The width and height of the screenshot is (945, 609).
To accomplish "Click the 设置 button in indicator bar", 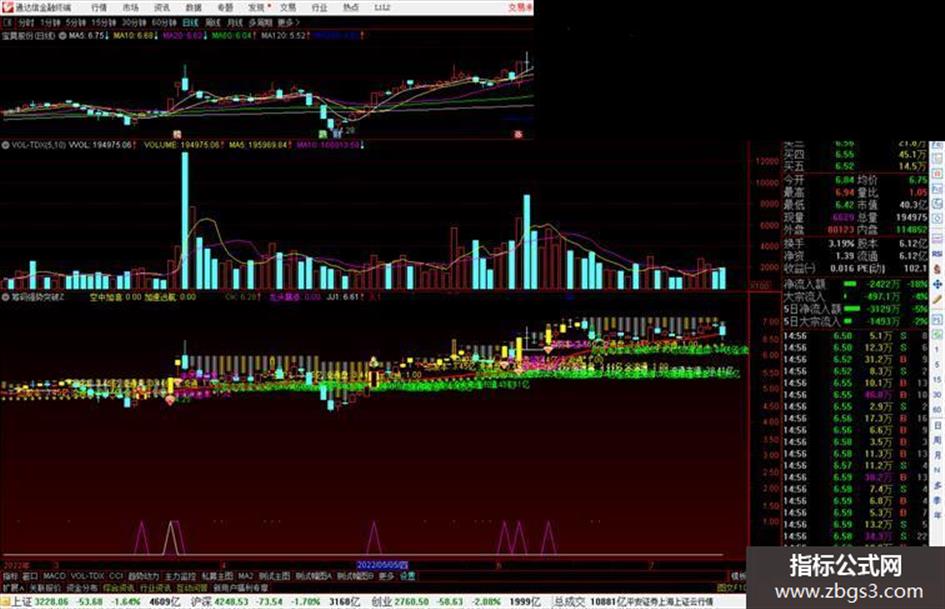I will click(x=408, y=576).
